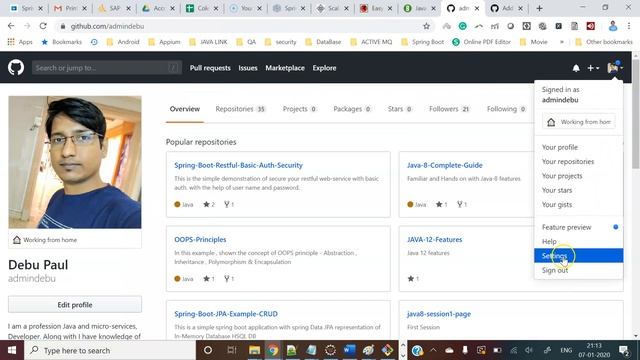
Task: Click the profile photo
Action: tap(75, 162)
